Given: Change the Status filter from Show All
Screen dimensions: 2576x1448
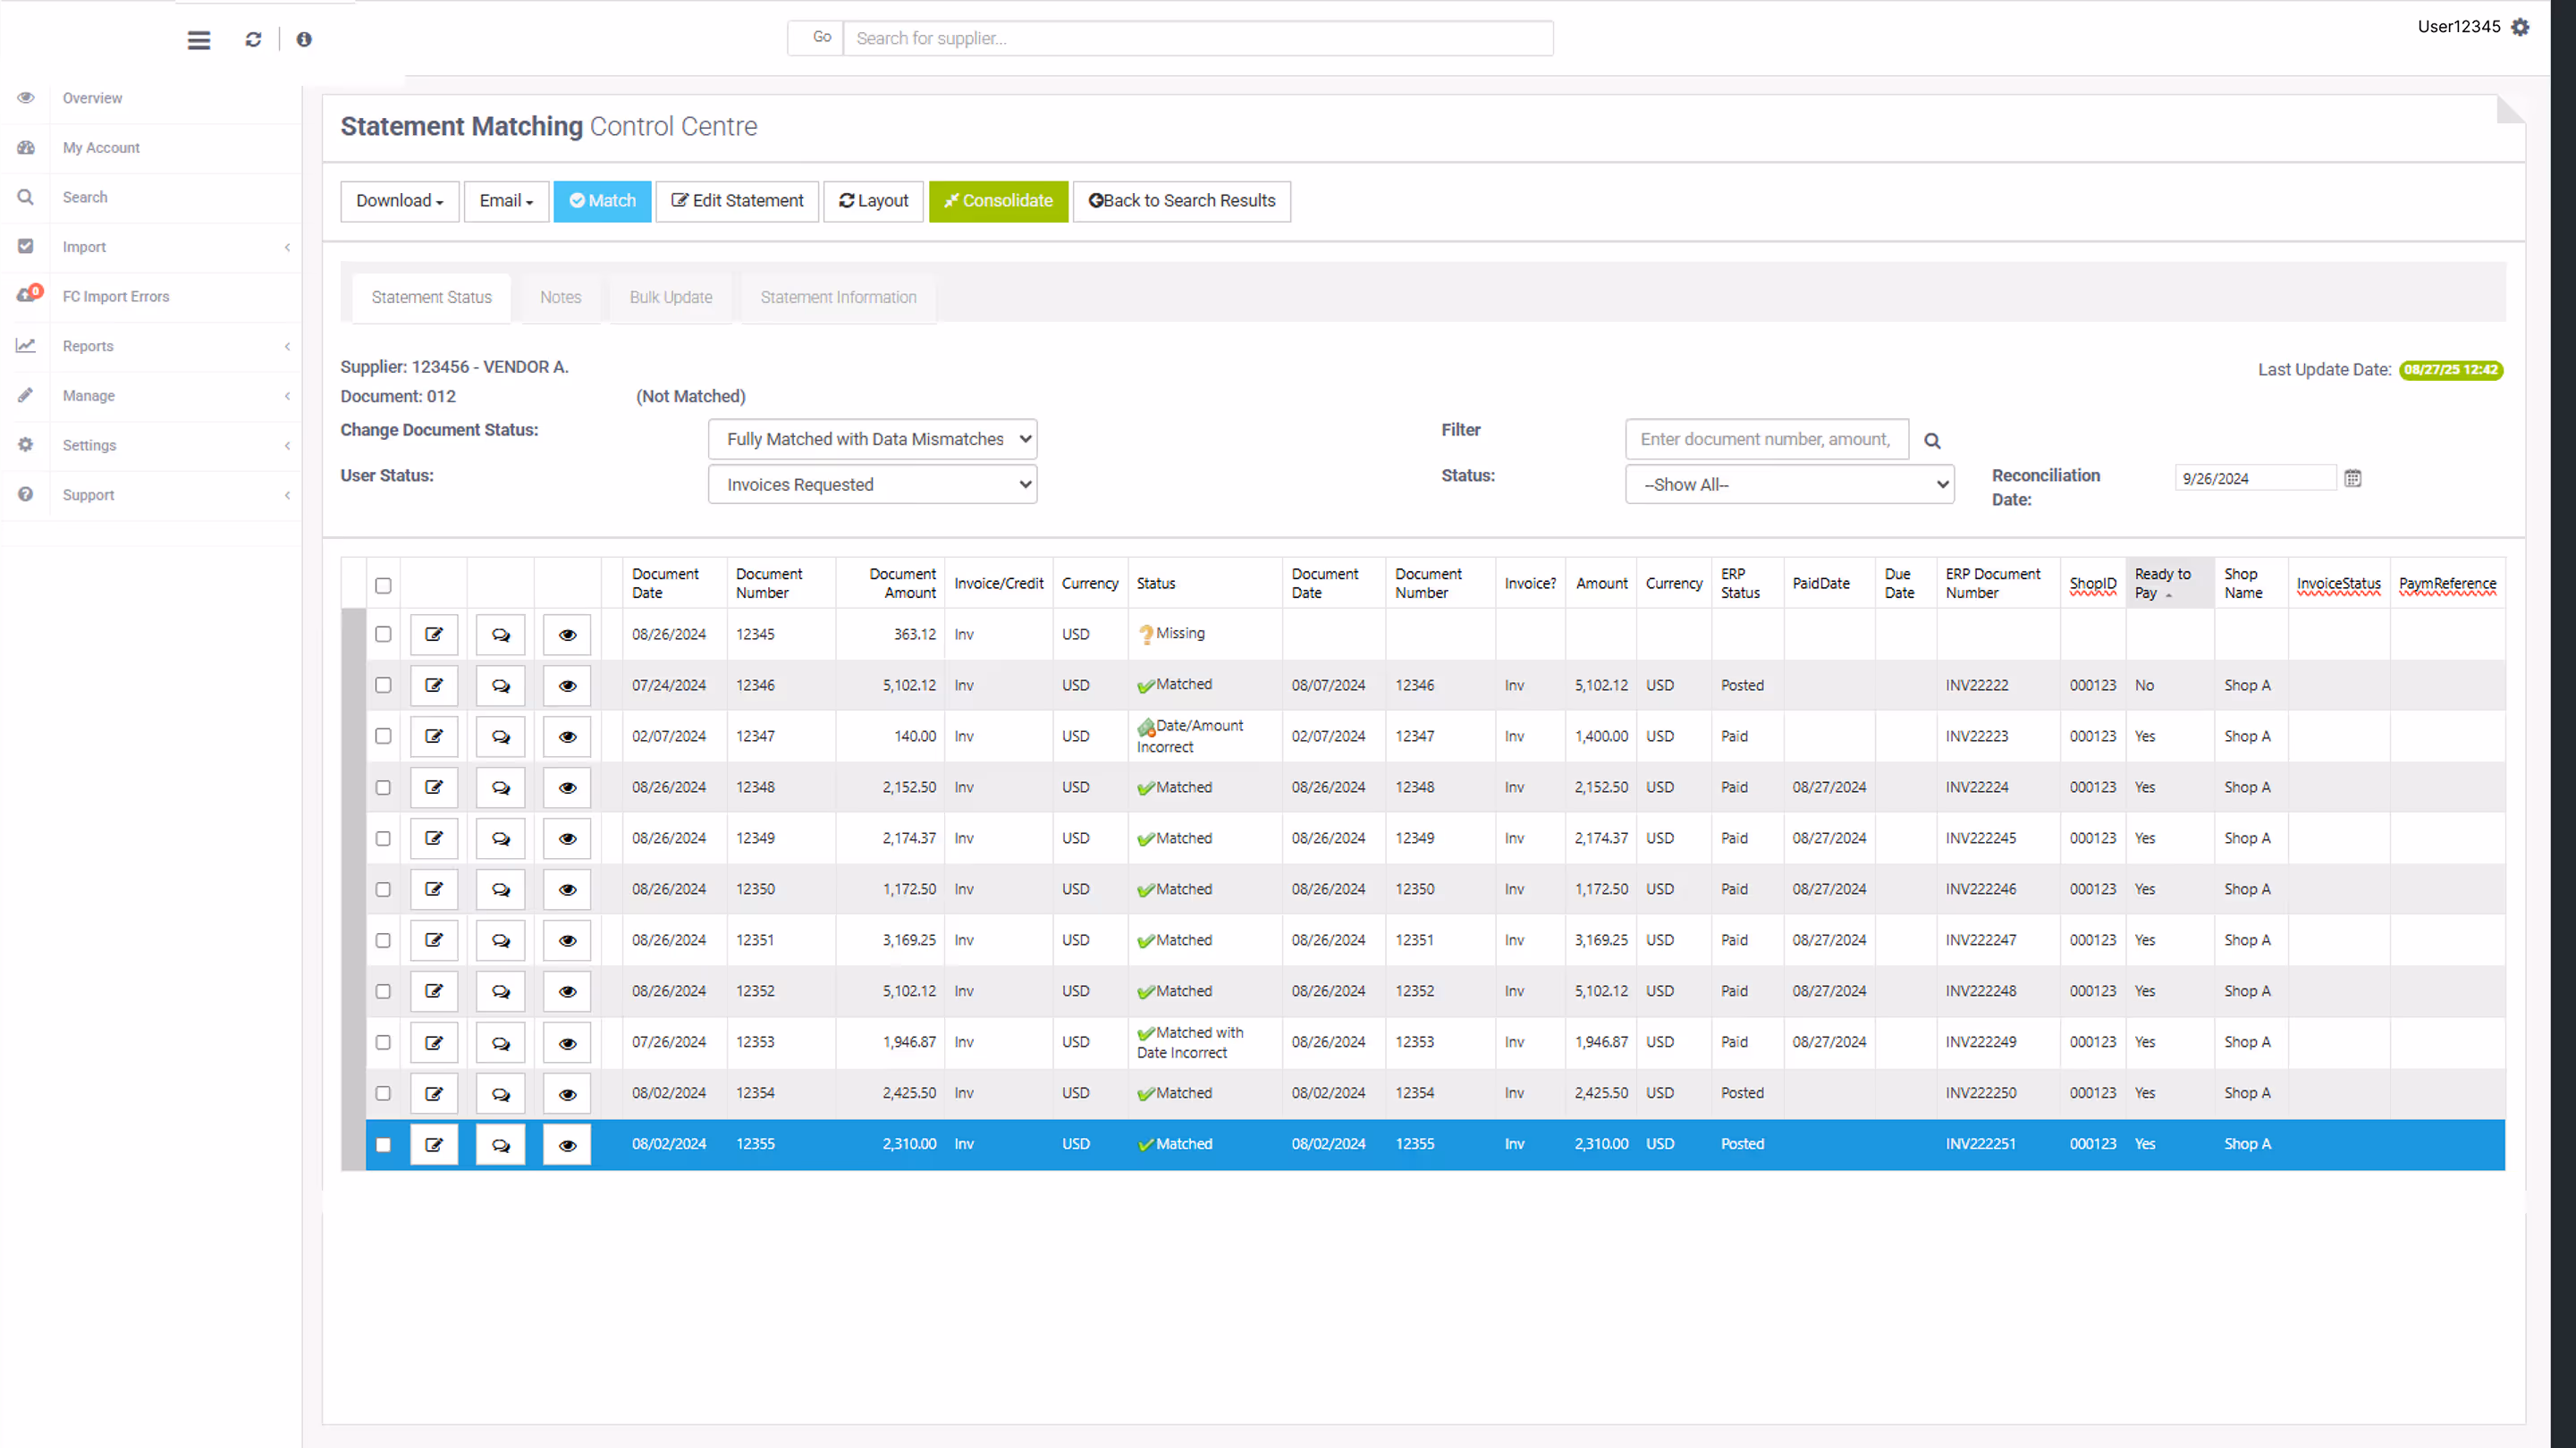Looking at the screenshot, I should 1789,484.
